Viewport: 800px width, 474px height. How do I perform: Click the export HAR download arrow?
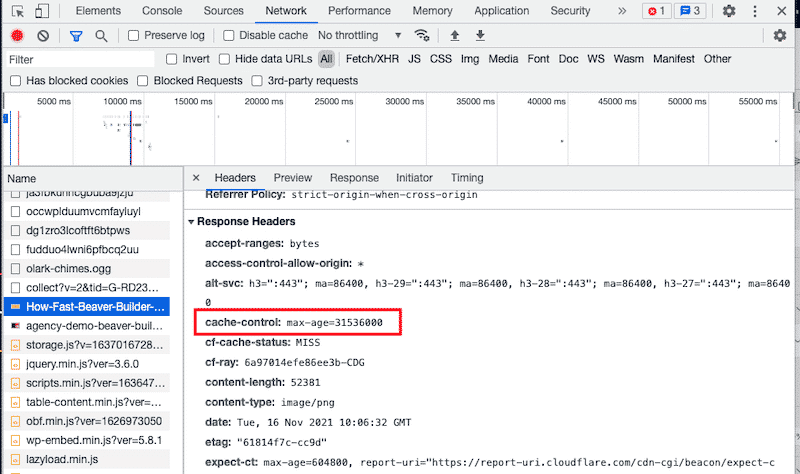[x=480, y=35]
